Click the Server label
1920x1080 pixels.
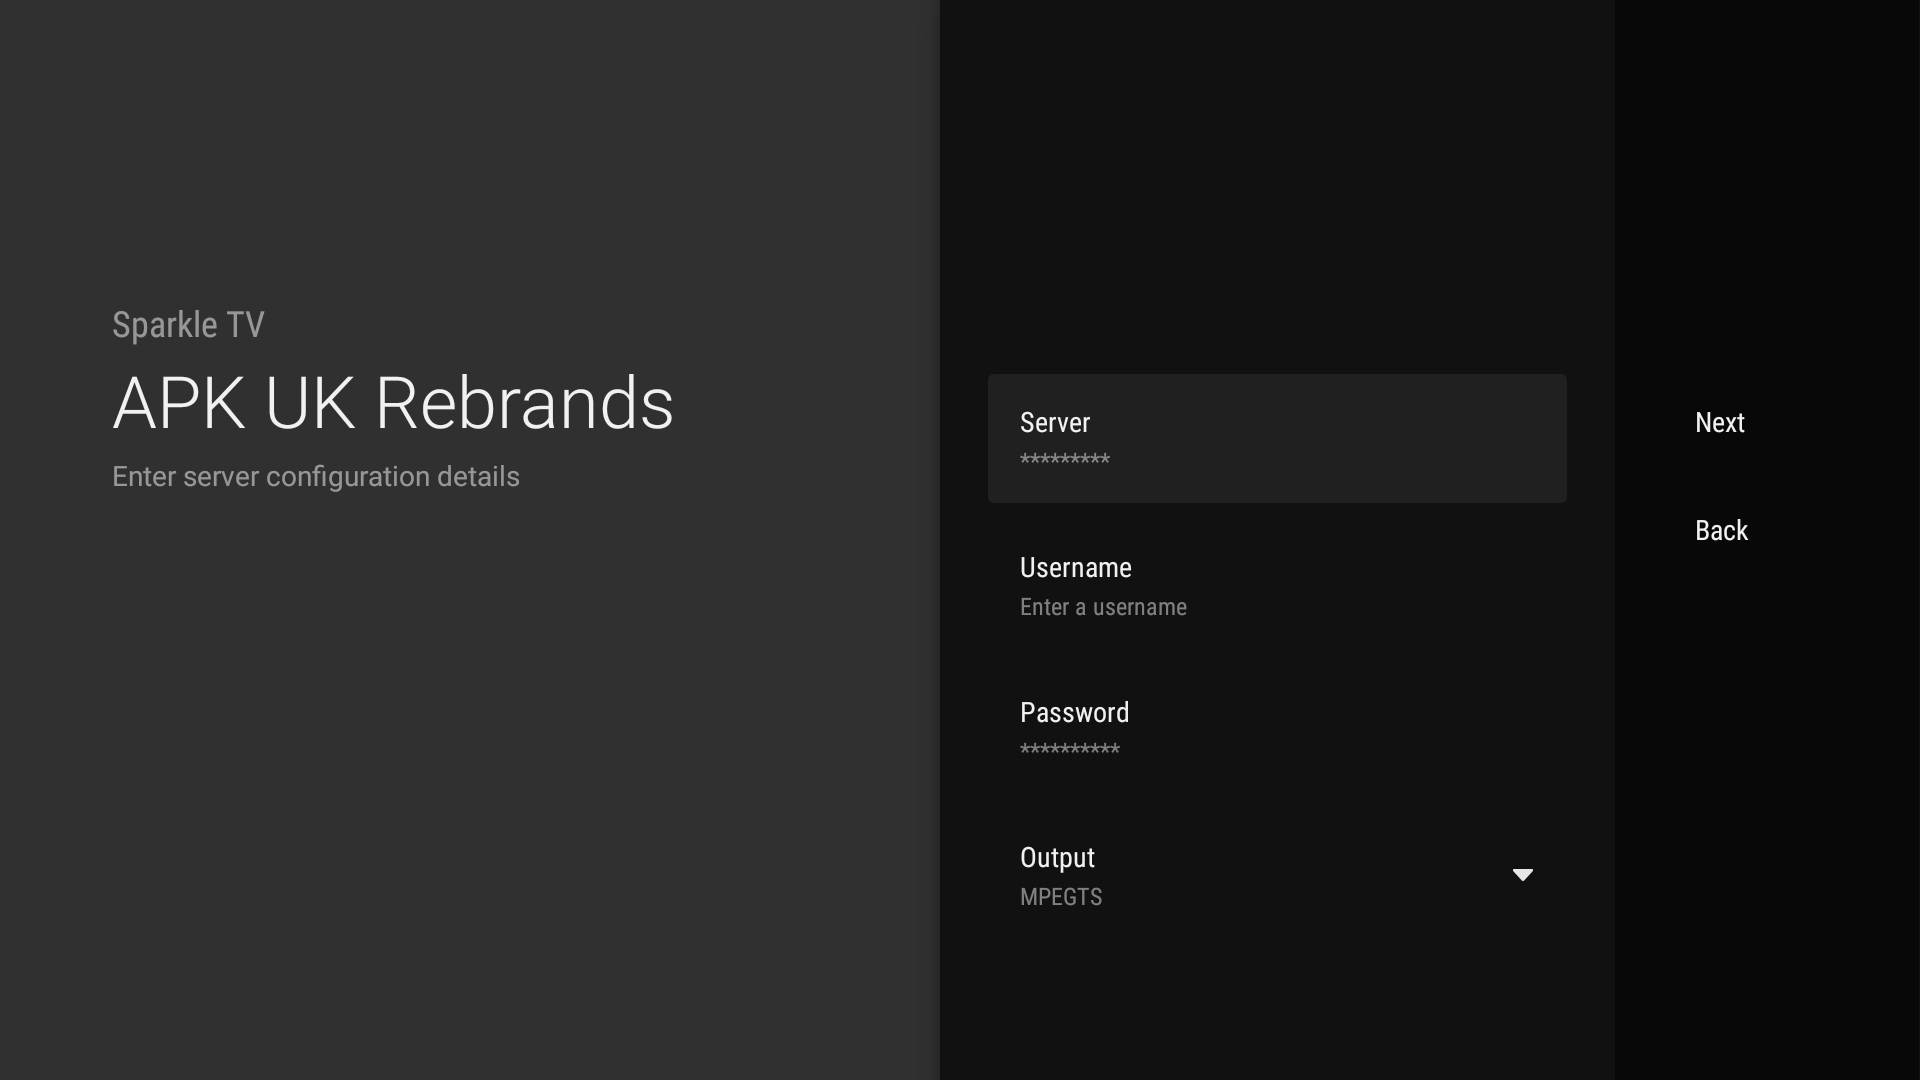point(1055,422)
